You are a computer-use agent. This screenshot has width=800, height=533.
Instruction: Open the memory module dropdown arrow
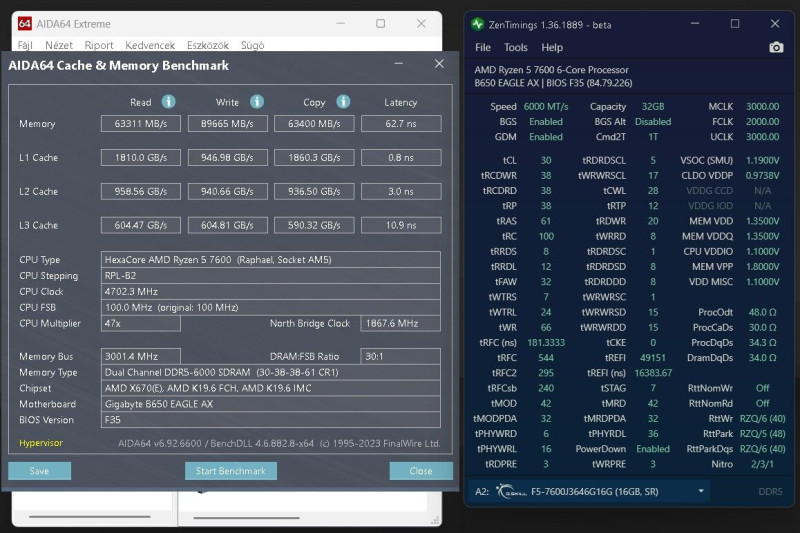701,491
